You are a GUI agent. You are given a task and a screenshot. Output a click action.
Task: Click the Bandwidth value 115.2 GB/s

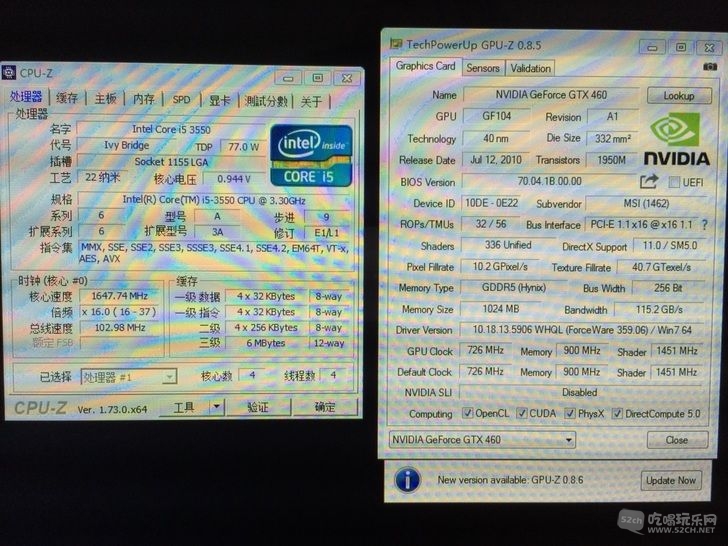click(x=659, y=309)
